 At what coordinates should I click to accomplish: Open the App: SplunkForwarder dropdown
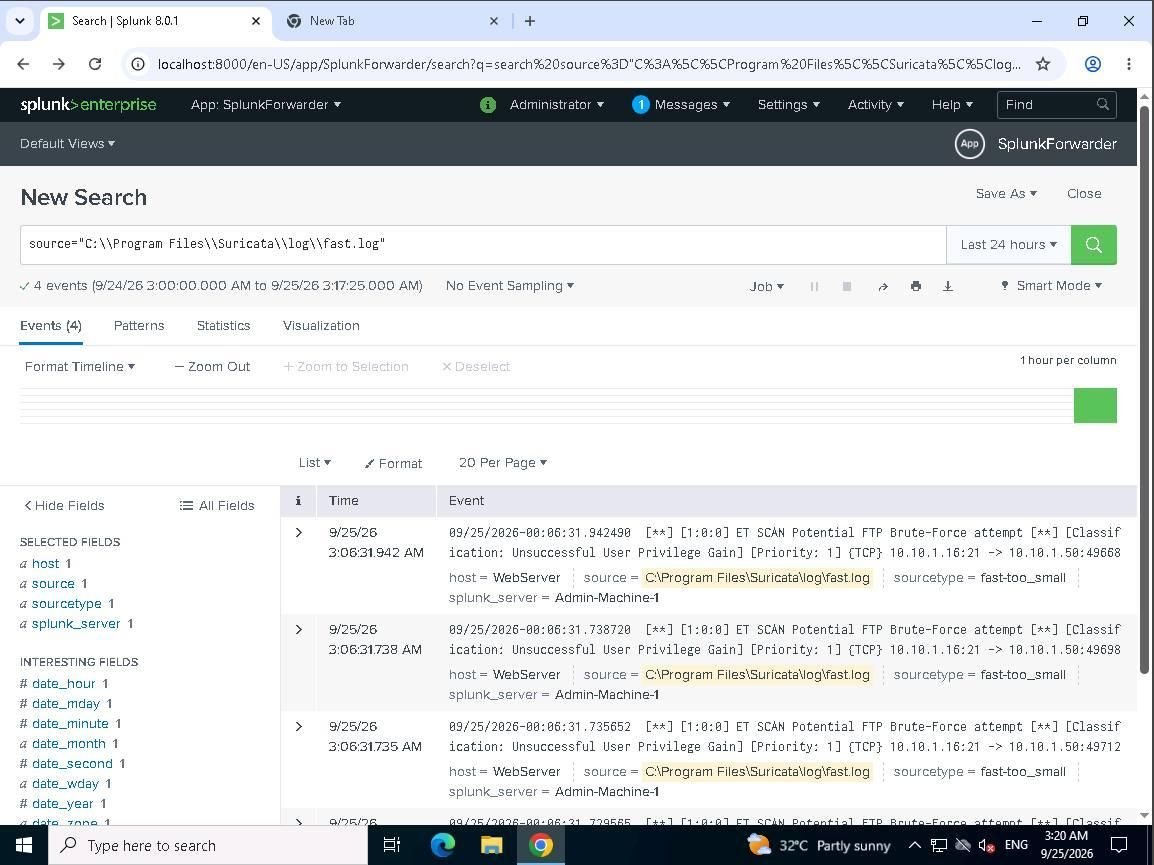(x=266, y=105)
